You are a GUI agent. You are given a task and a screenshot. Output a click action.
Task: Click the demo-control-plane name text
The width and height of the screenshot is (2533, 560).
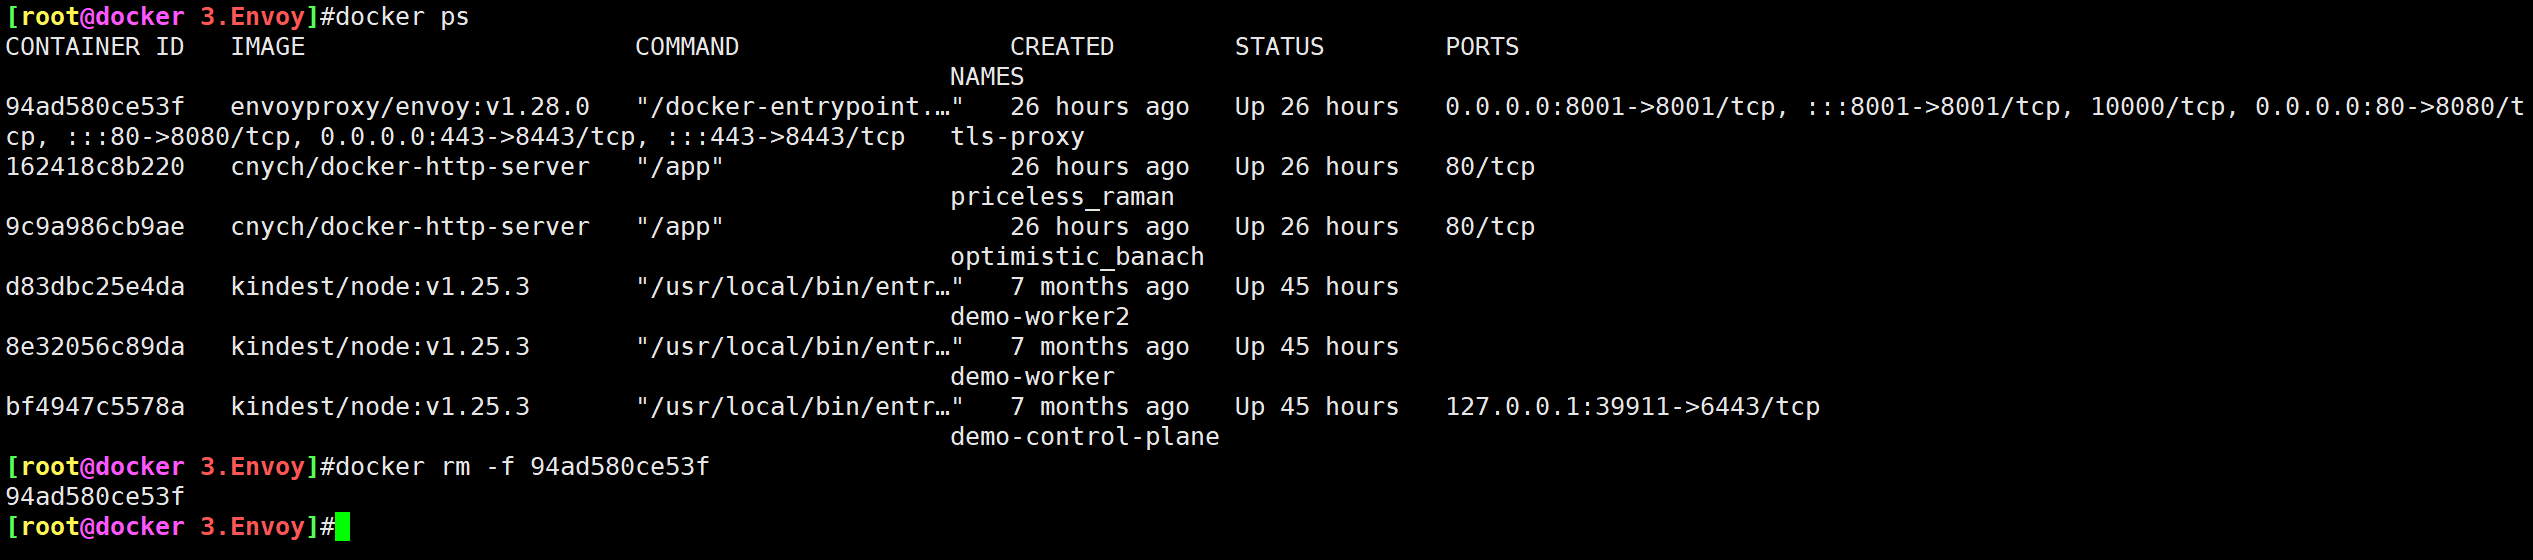(x=1085, y=437)
